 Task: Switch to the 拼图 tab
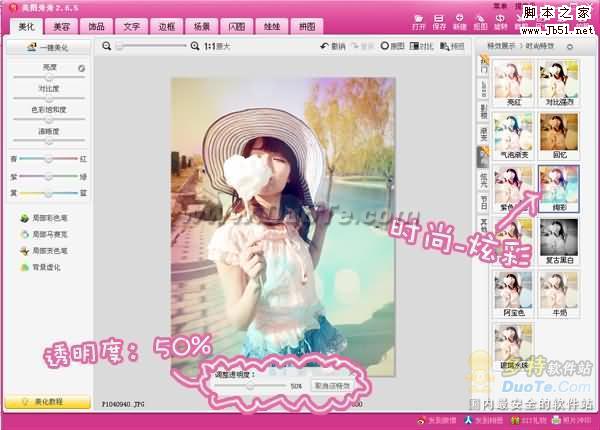point(307,26)
